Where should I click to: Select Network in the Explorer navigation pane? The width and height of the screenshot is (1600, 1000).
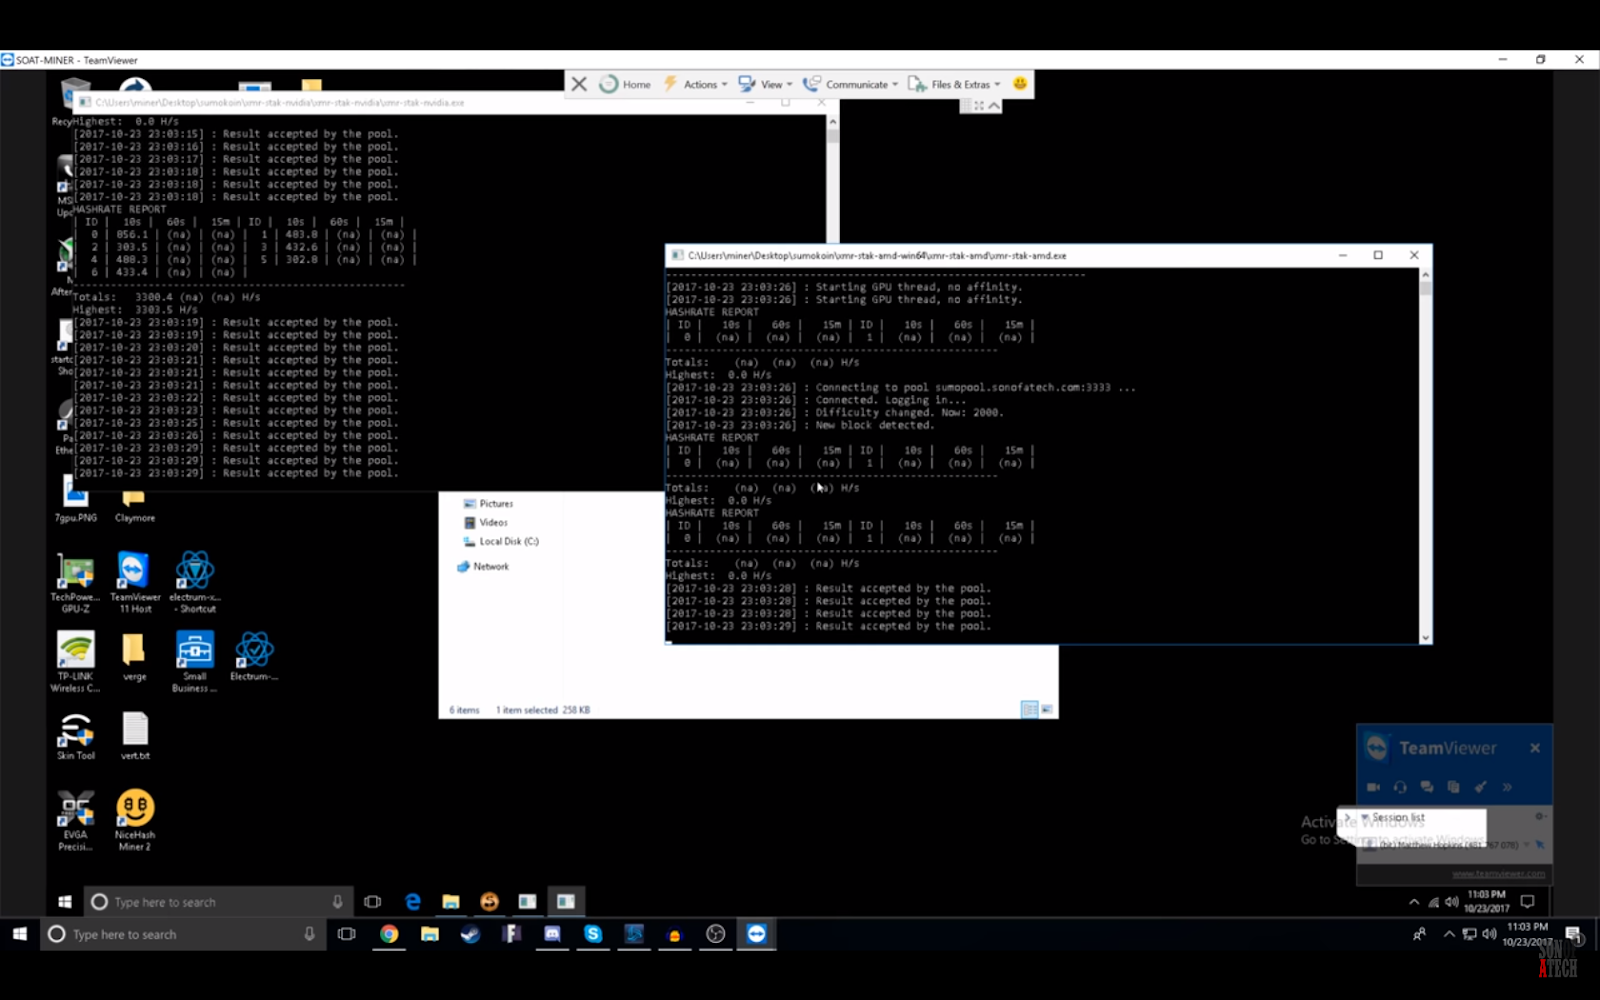pyautogui.click(x=483, y=567)
